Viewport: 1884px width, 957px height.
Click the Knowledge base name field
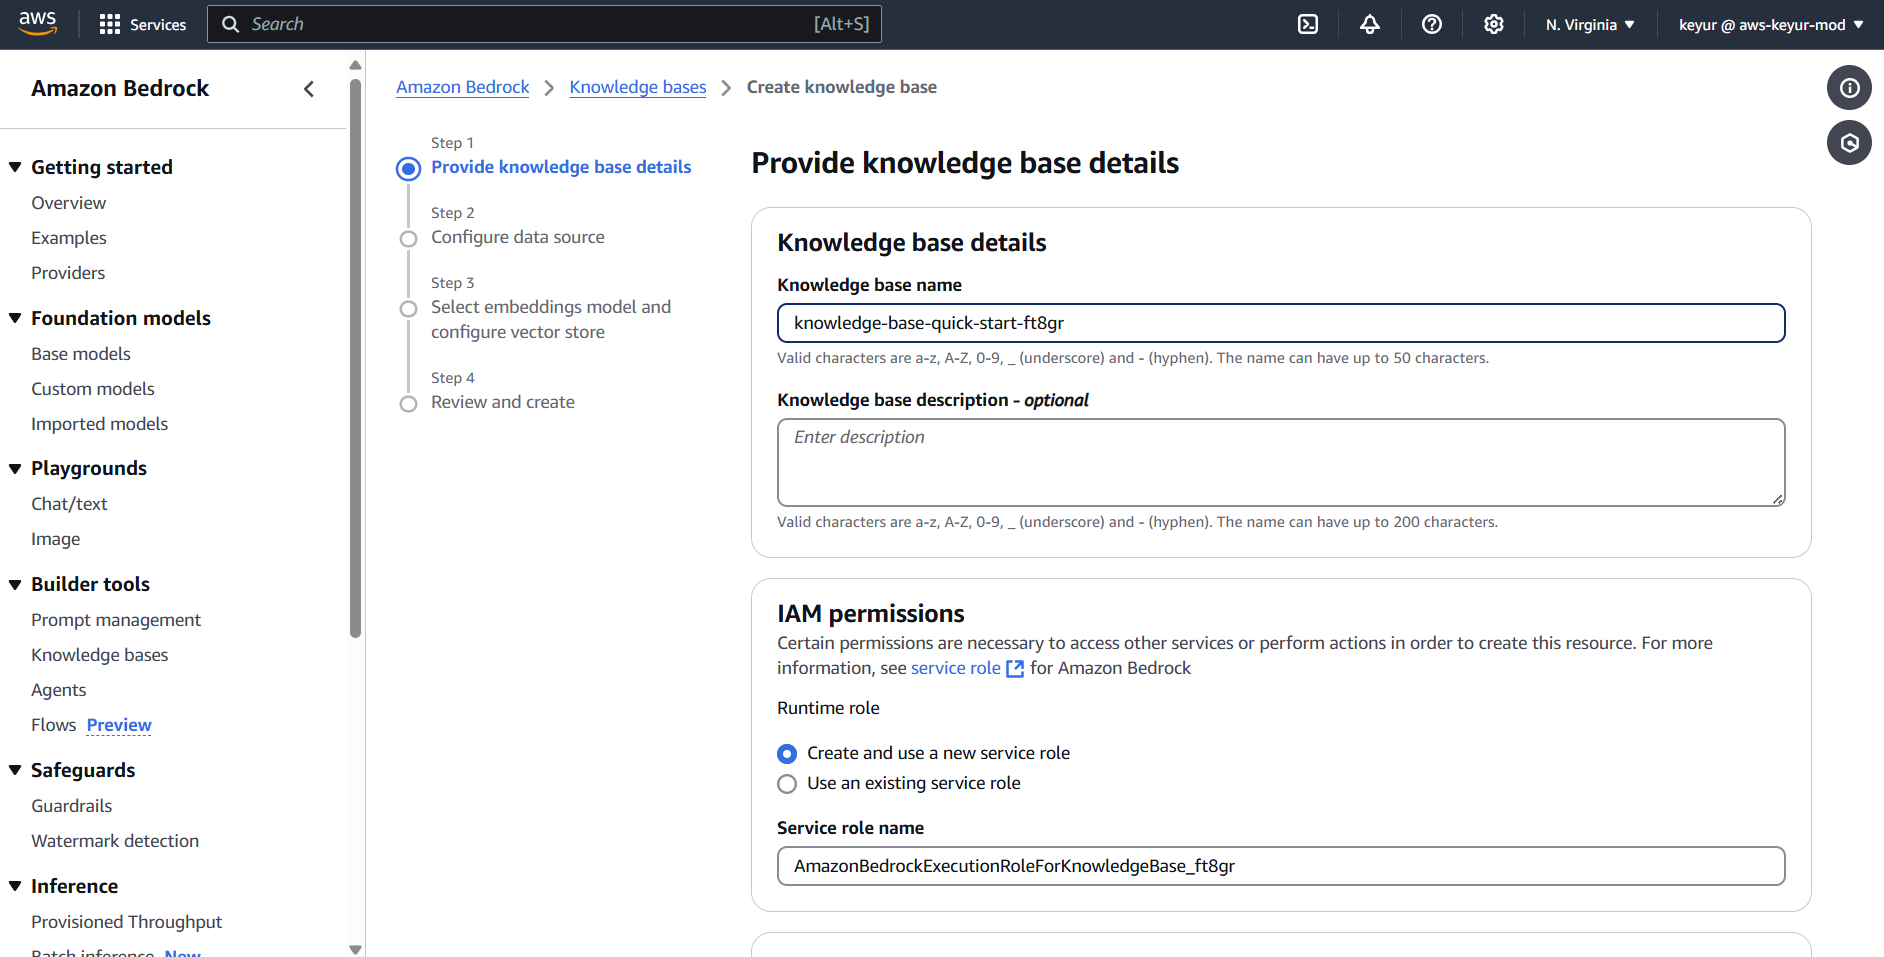[1281, 323]
